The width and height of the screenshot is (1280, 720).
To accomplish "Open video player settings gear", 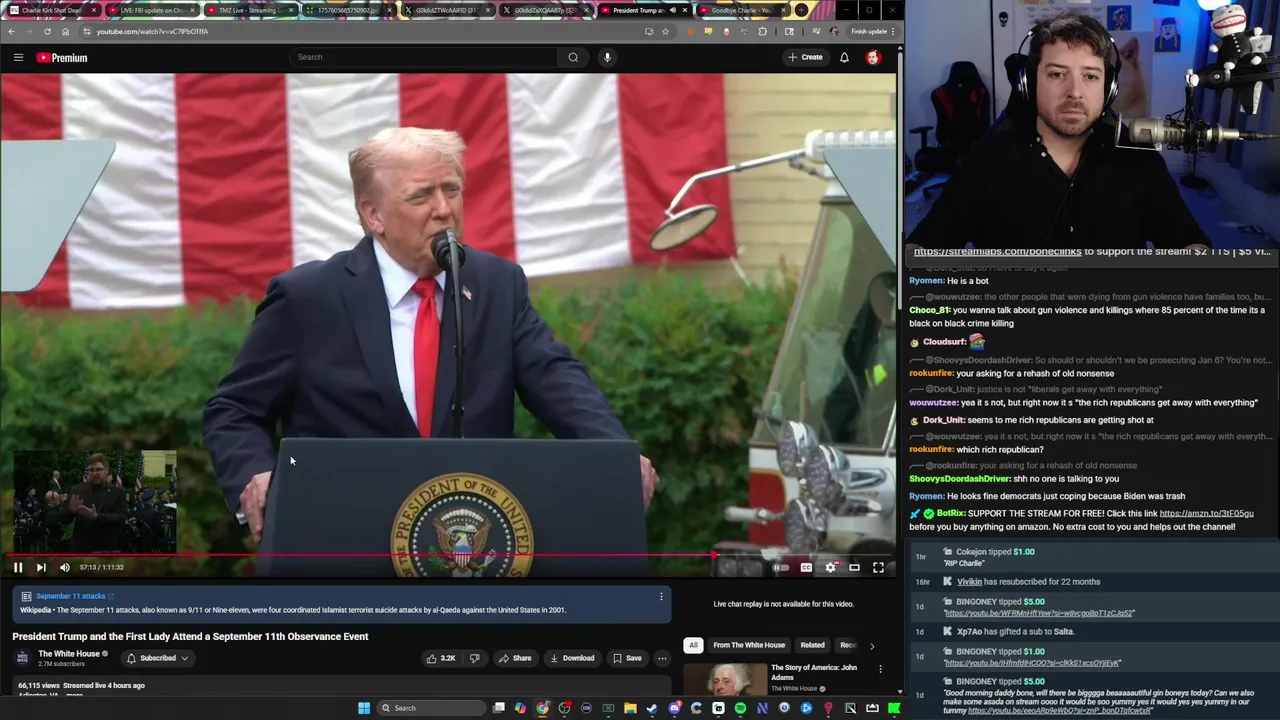I will [831, 567].
